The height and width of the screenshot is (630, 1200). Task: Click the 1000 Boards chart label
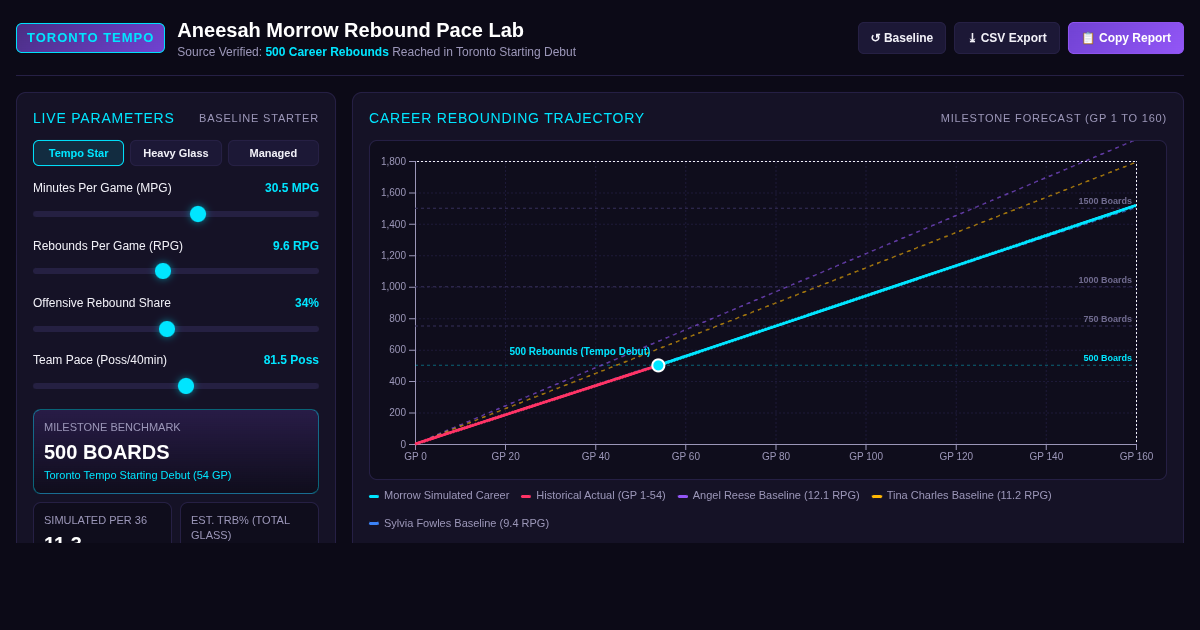point(1105,280)
